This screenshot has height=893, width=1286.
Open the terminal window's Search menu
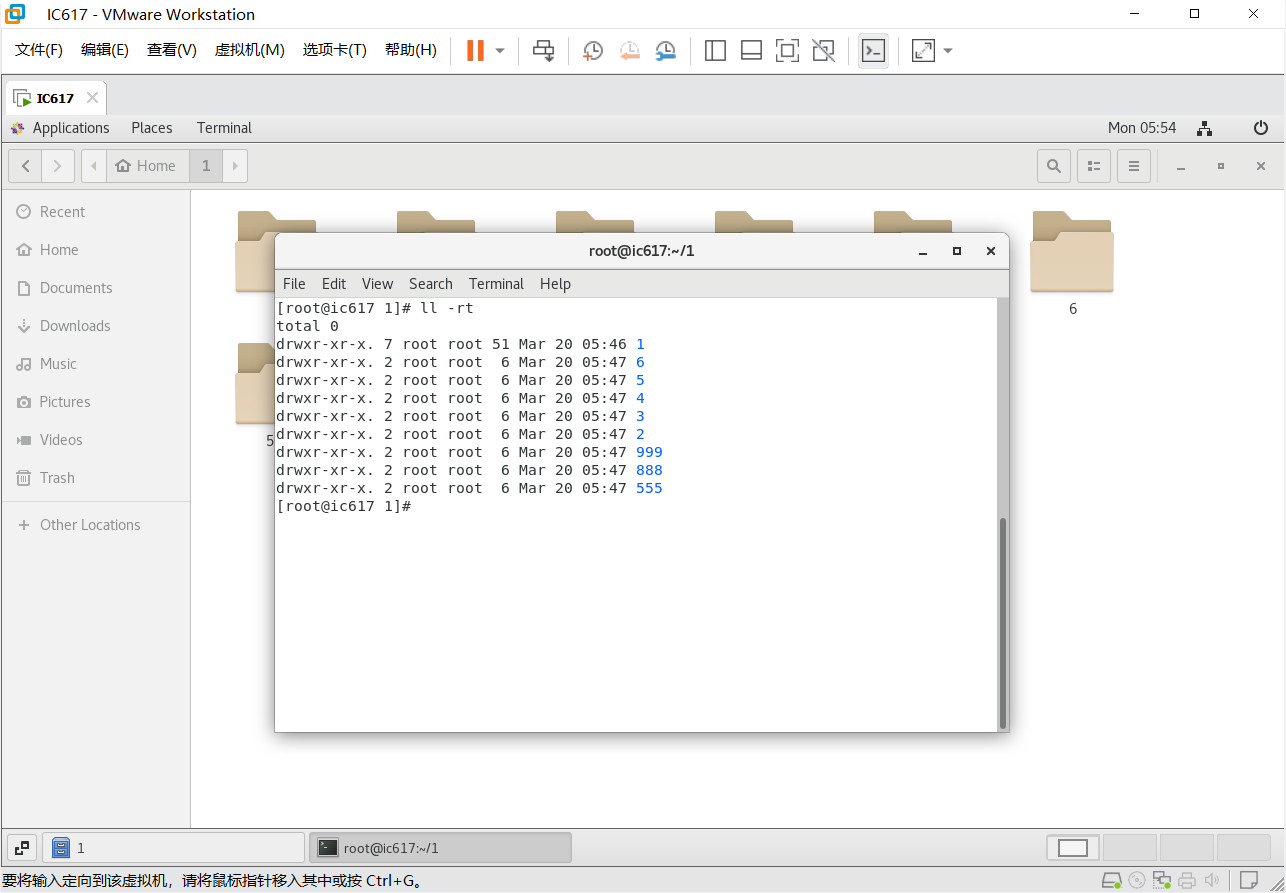[x=431, y=284]
